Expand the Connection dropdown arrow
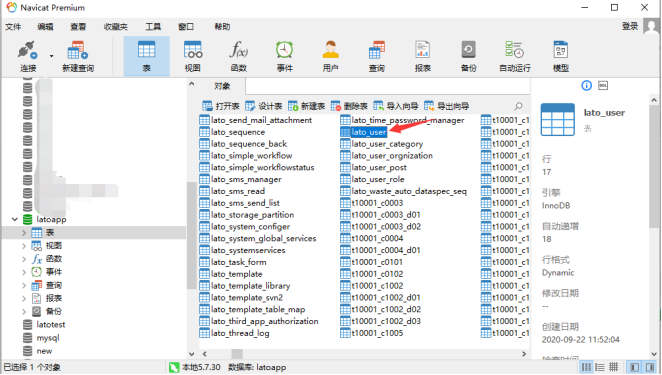Image resolution: width=662 pixels, height=375 pixels. [x=52, y=56]
